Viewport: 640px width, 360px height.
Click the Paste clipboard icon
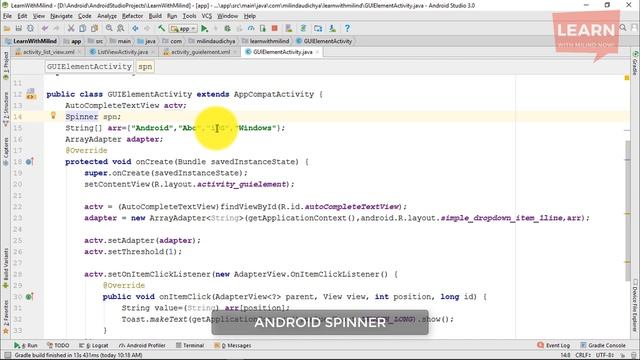(x=95, y=29)
